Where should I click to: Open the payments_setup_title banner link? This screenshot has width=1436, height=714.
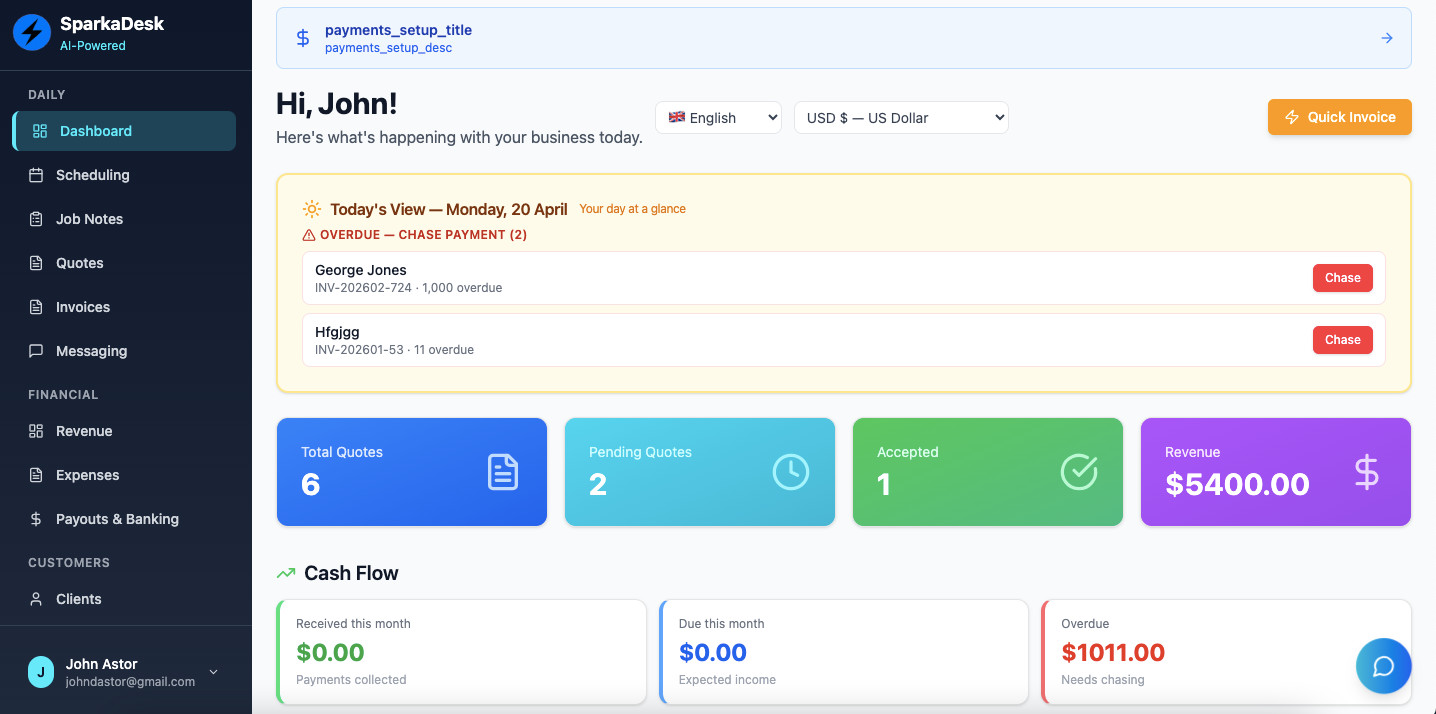844,38
